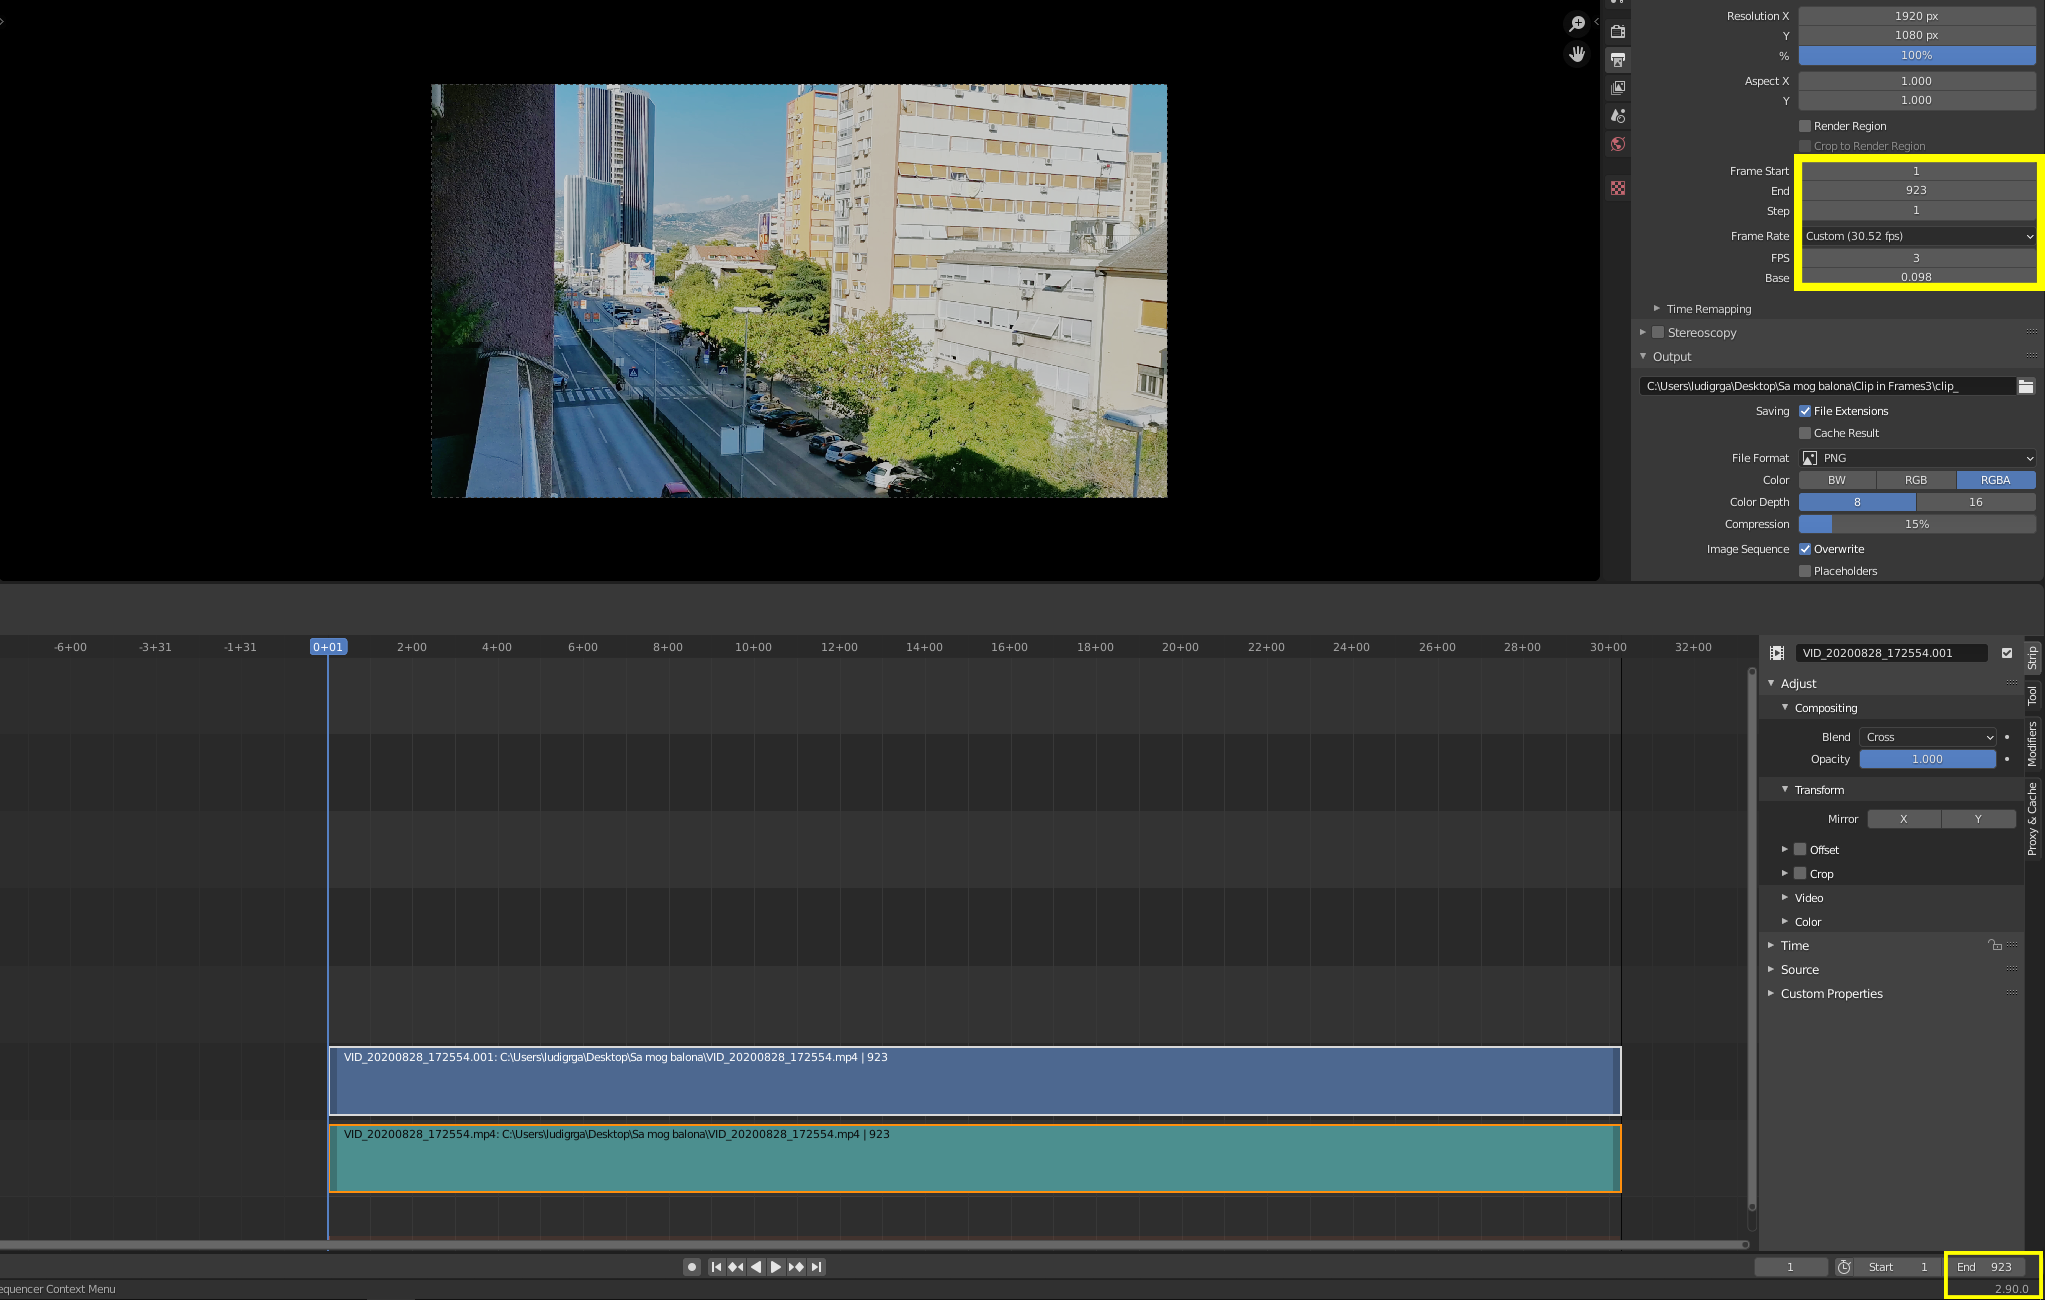Switch to the Proxy & Cache tab
Image resolution: width=2045 pixels, height=1300 pixels.
pyautogui.click(x=2033, y=818)
